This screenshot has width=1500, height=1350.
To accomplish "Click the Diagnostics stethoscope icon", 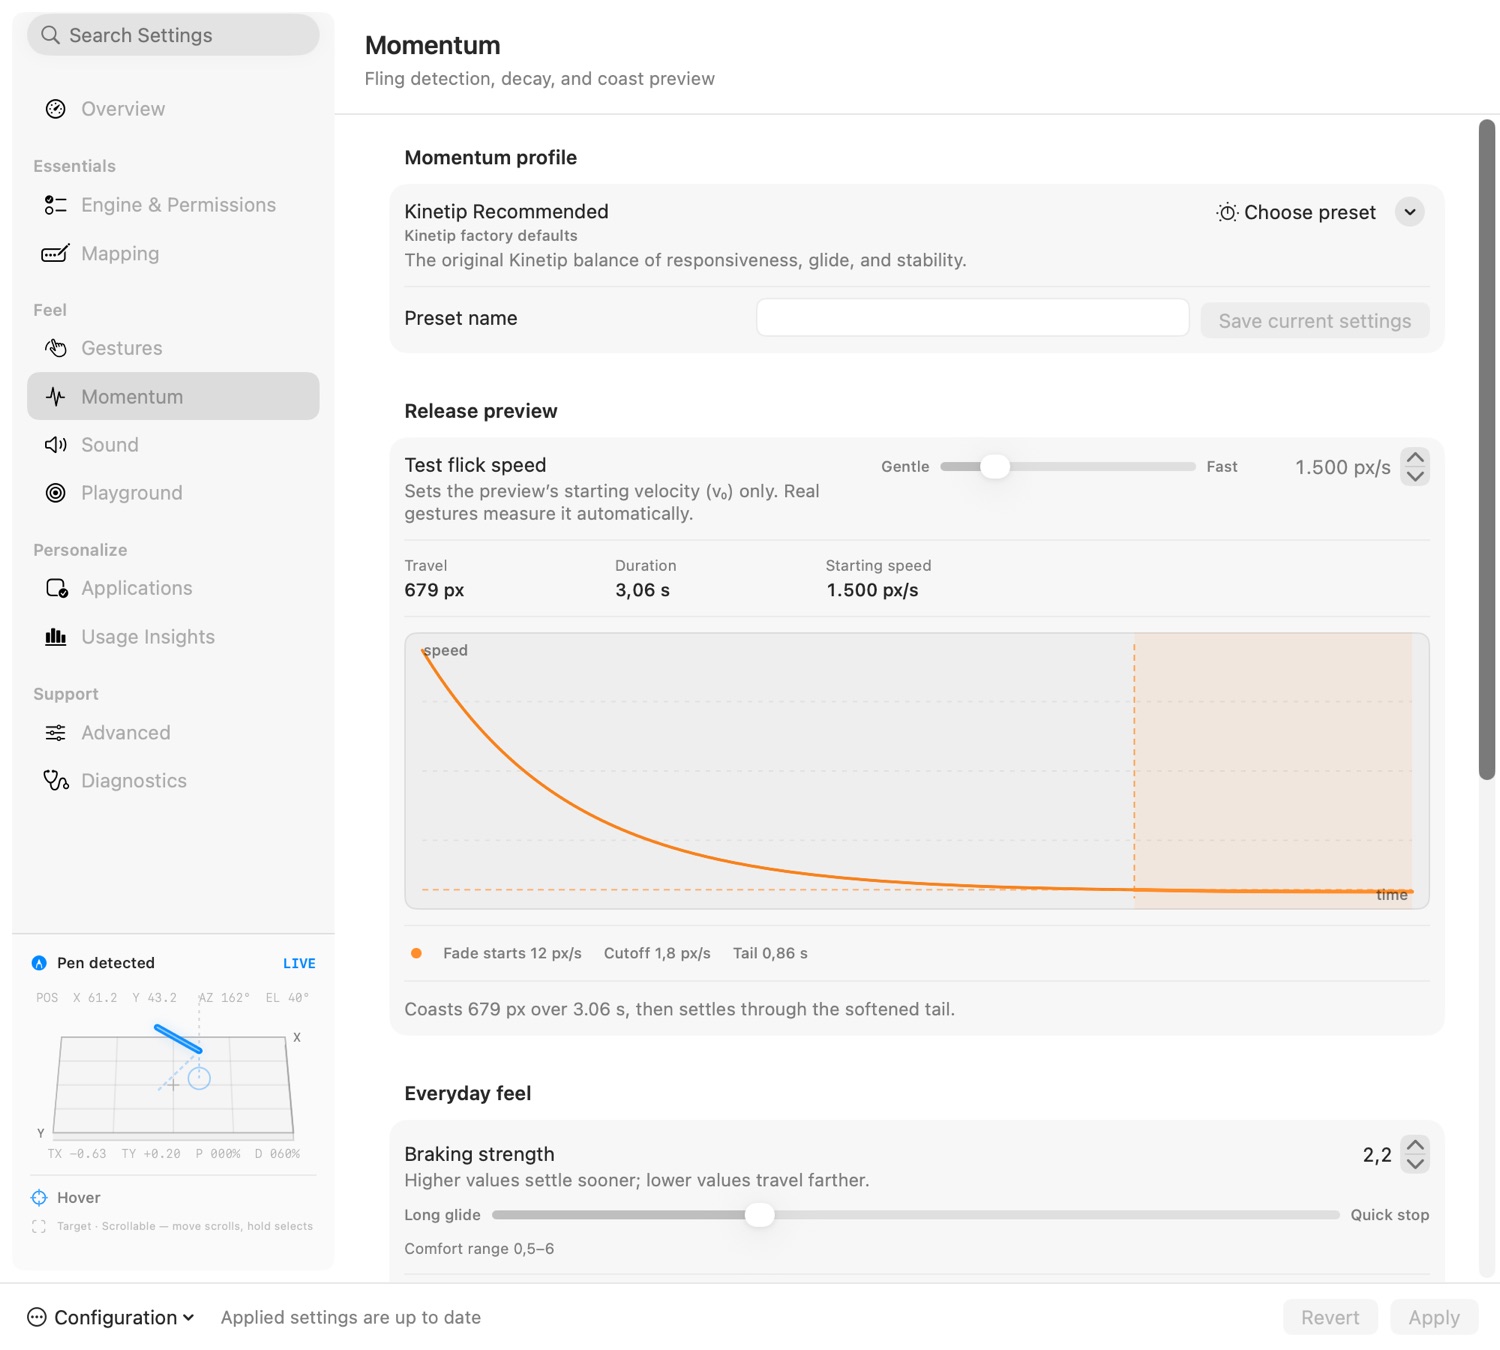I will [x=56, y=781].
